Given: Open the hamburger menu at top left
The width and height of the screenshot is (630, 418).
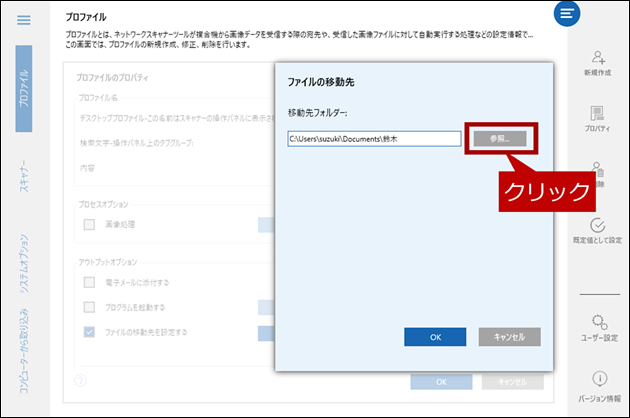Looking at the screenshot, I should (x=24, y=20).
